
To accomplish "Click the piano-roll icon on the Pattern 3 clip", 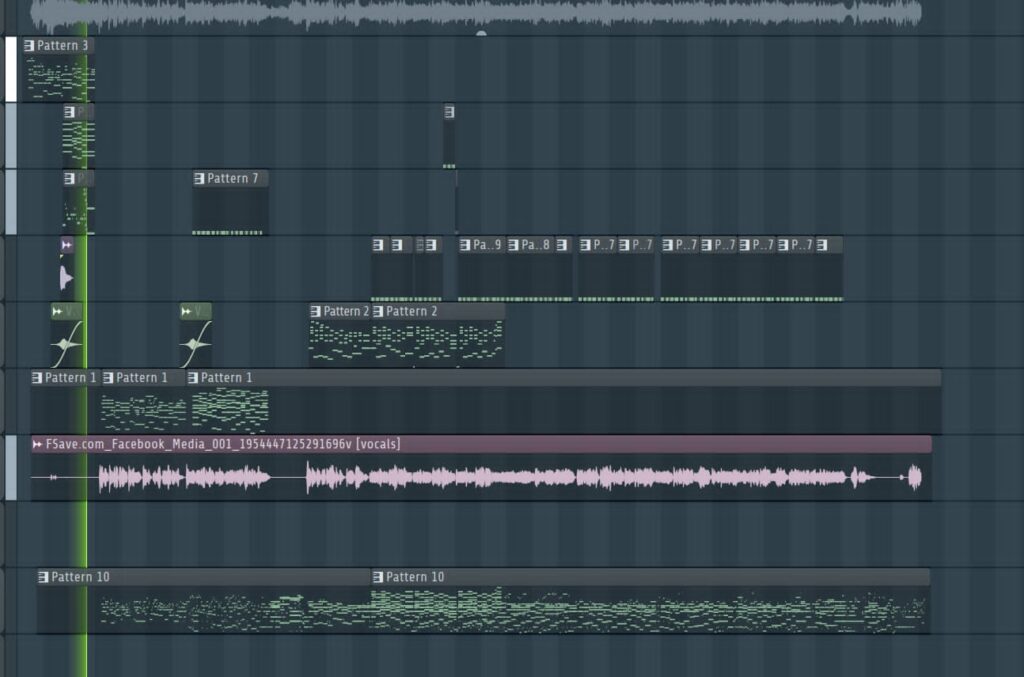I will point(30,46).
